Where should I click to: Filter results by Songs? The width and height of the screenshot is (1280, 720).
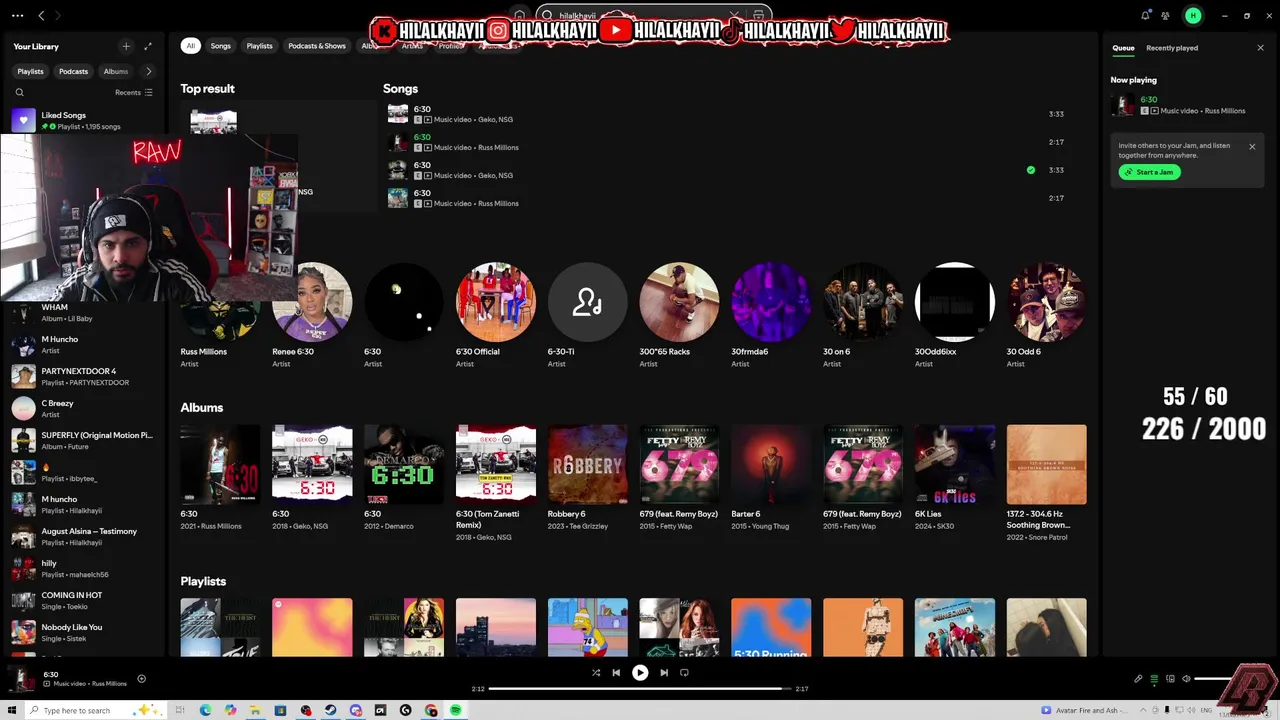pyautogui.click(x=220, y=46)
